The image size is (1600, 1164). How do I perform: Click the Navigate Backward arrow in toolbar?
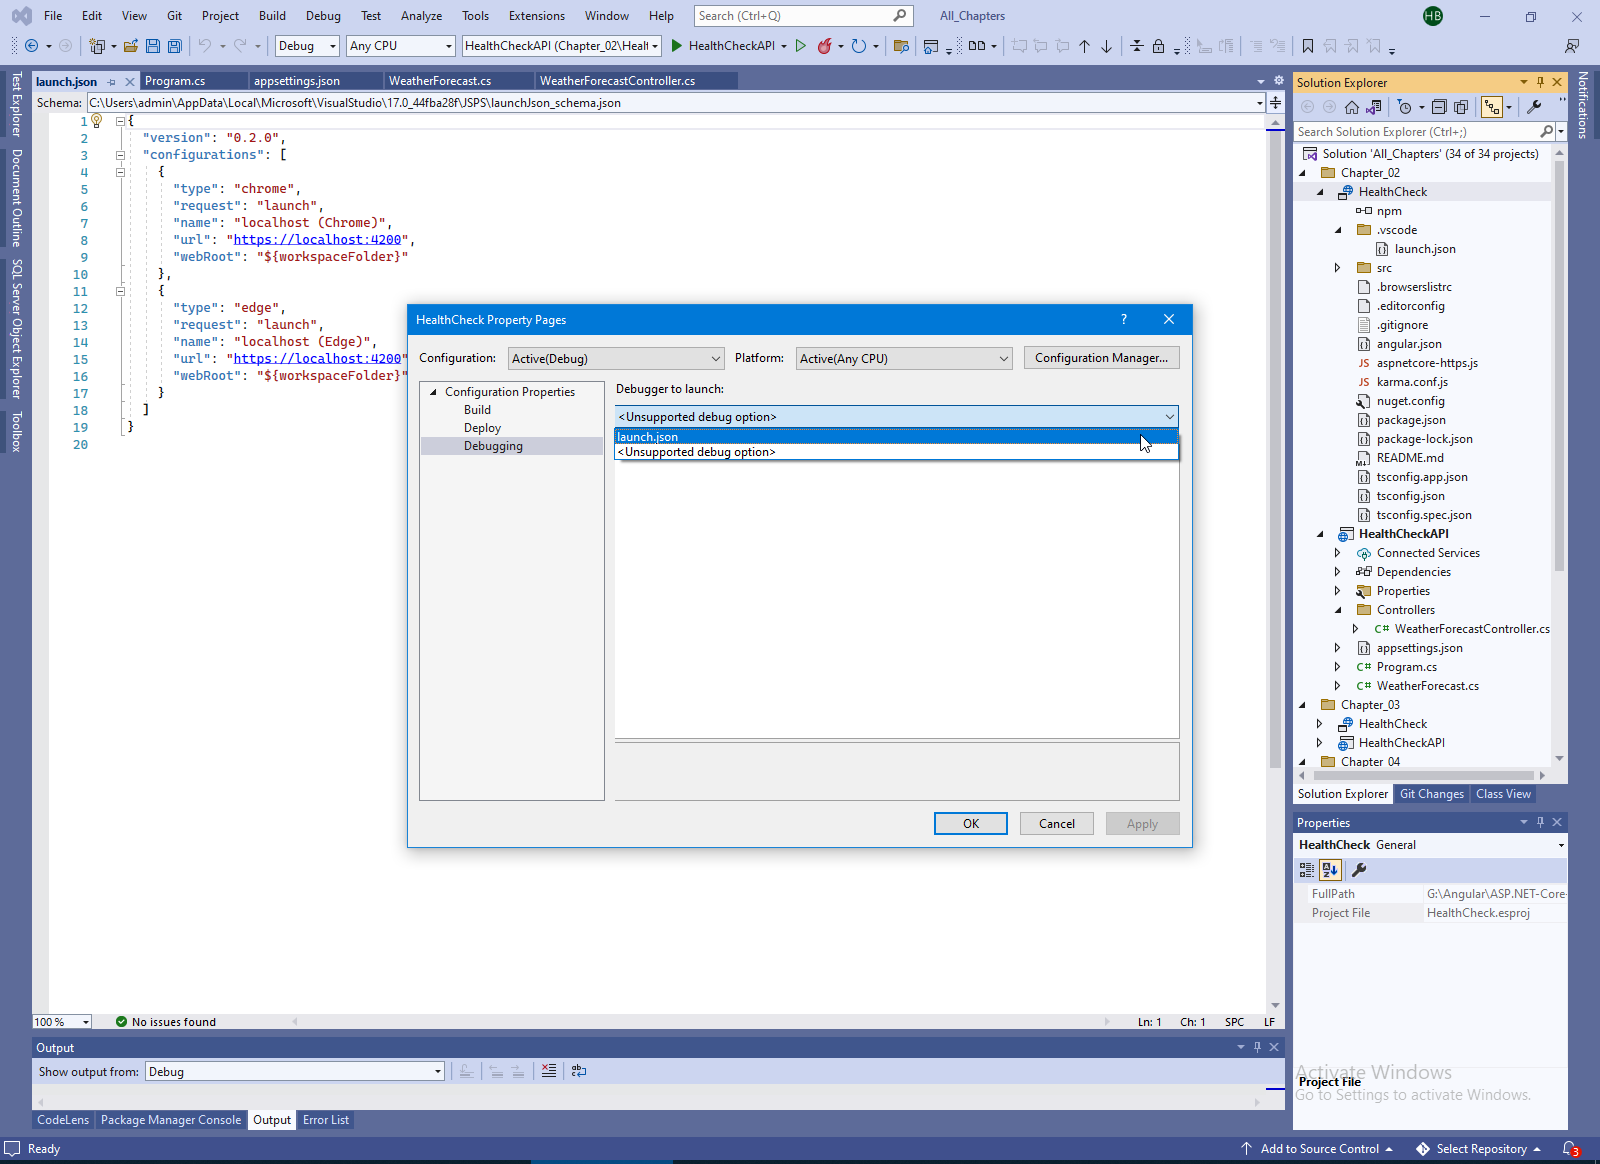(31, 46)
